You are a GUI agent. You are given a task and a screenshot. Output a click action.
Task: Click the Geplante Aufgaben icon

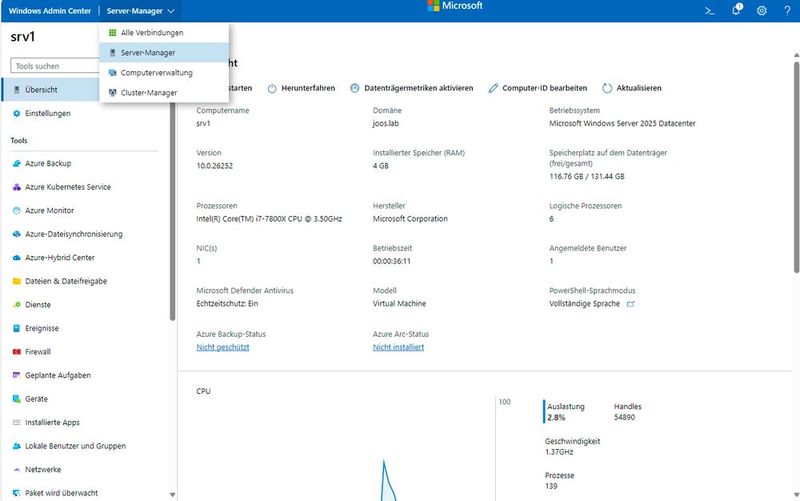tap(16, 375)
